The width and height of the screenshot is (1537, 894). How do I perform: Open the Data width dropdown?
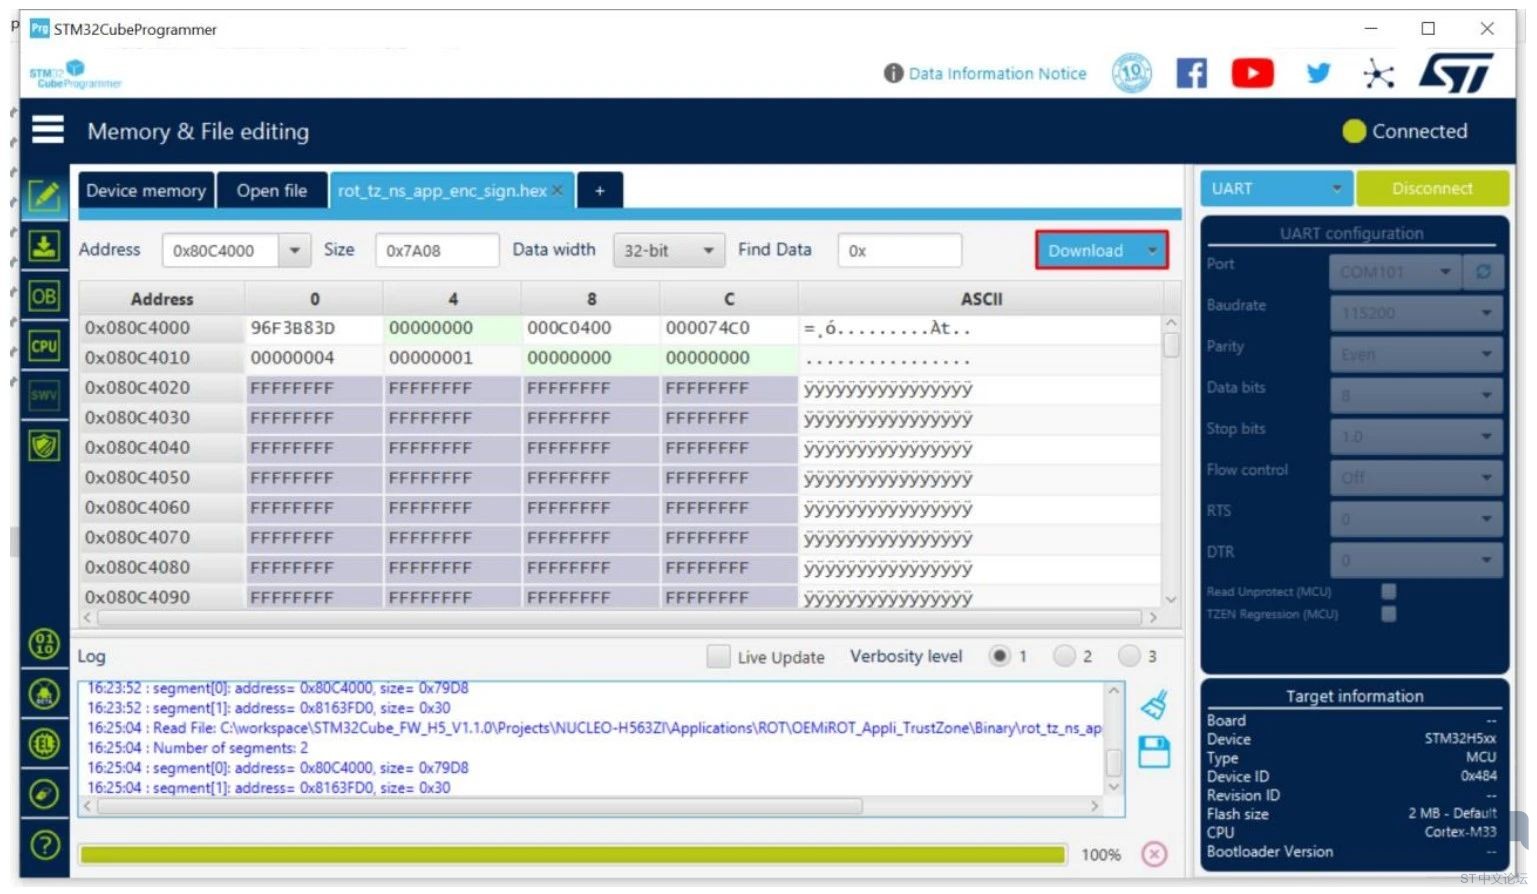point(668,250)
